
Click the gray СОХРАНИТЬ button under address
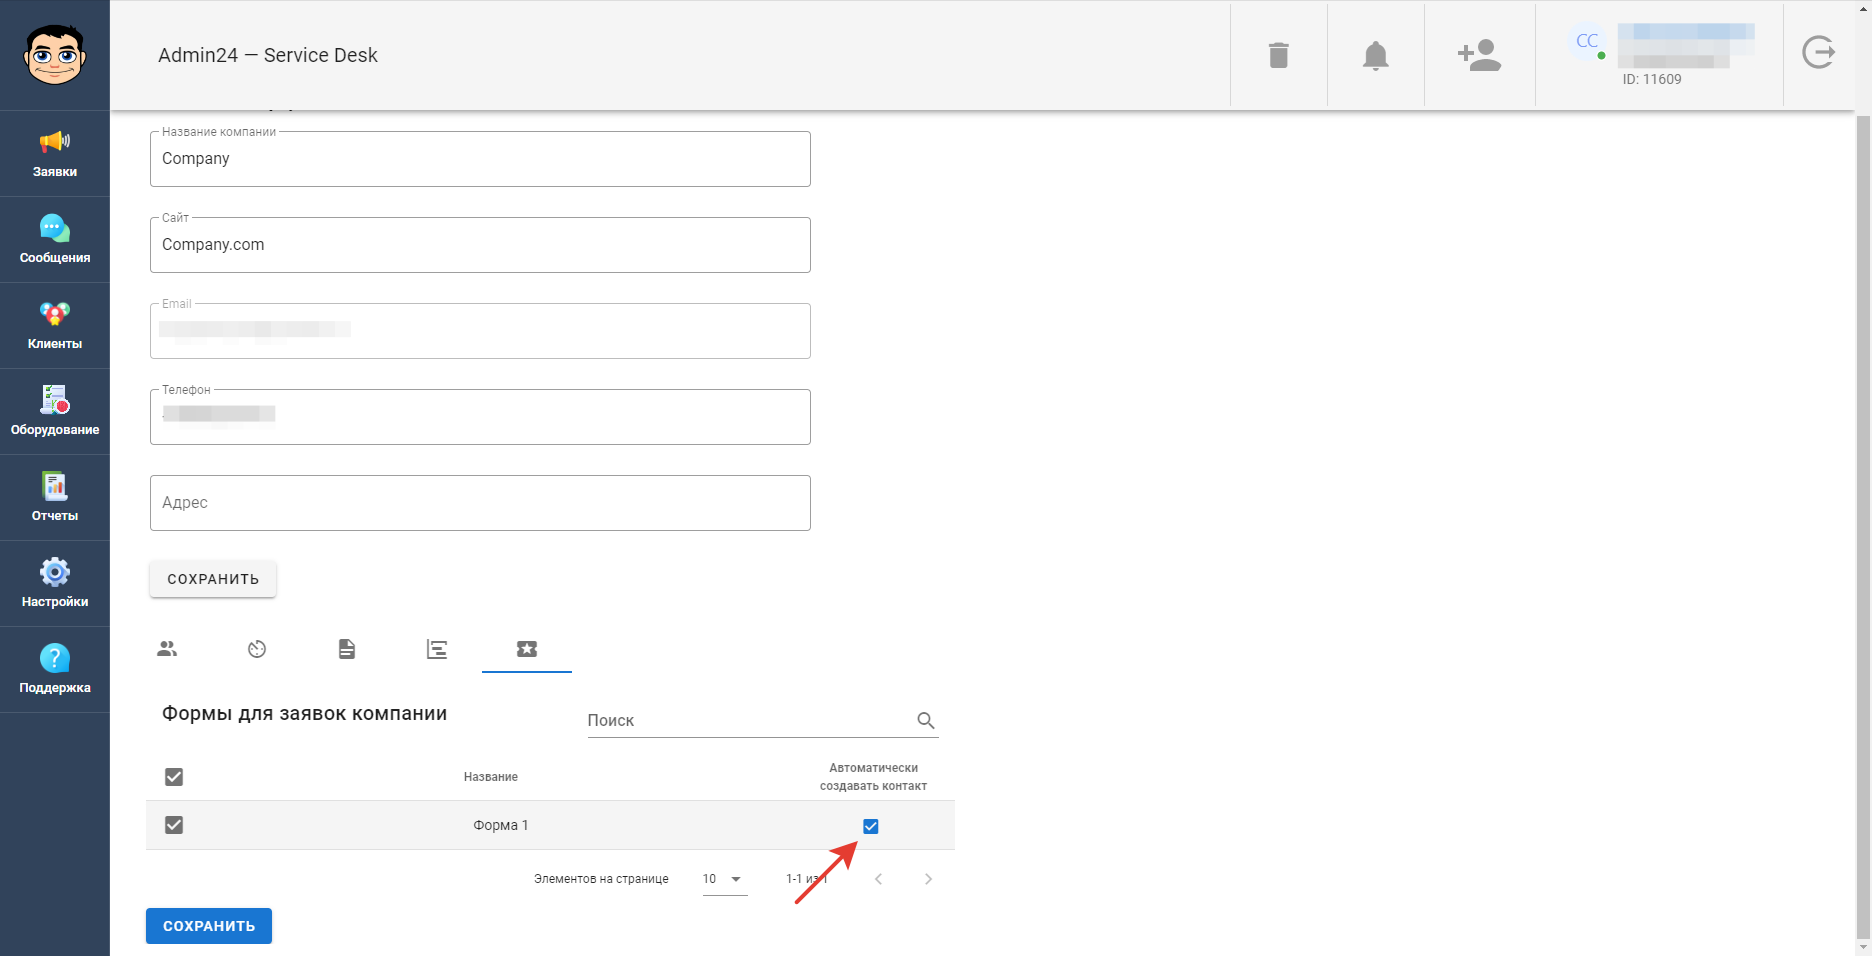coord(213,579)
